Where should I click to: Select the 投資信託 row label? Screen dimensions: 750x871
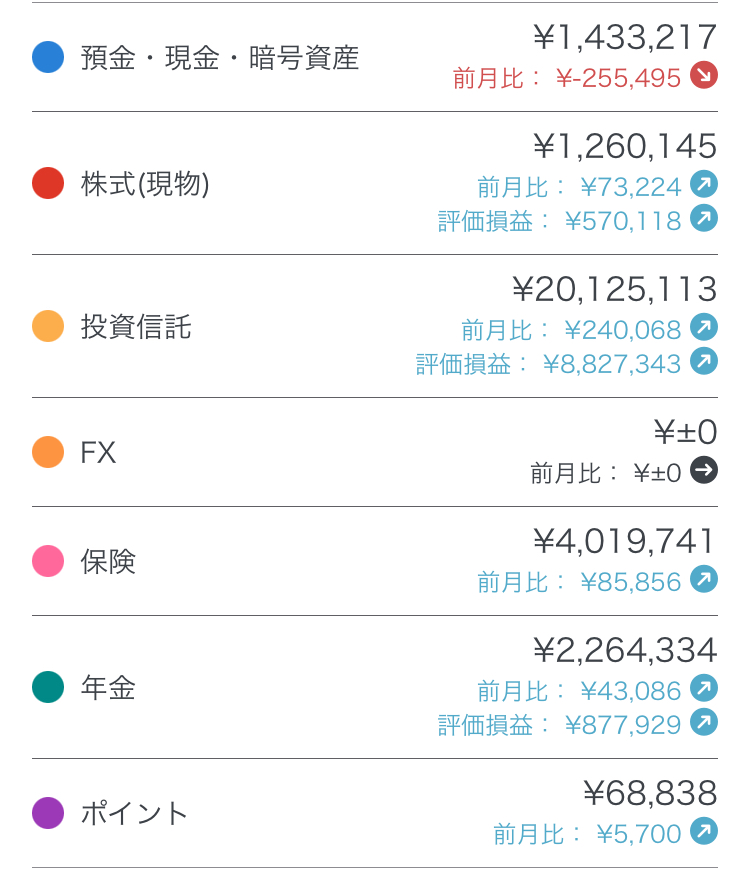[136, 327]
